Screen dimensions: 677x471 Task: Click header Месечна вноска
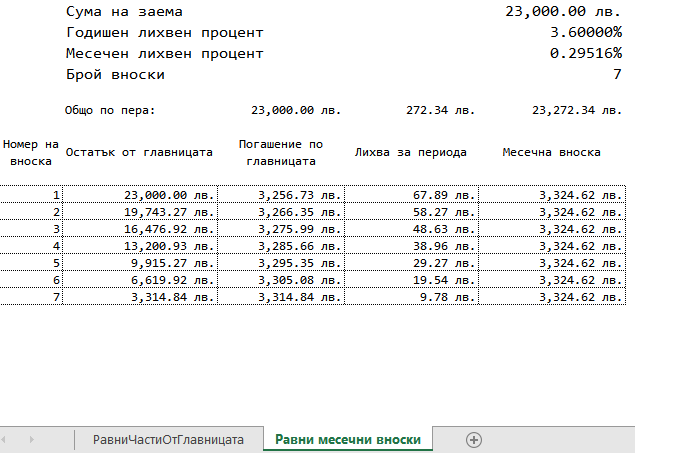tap(551, 152)
